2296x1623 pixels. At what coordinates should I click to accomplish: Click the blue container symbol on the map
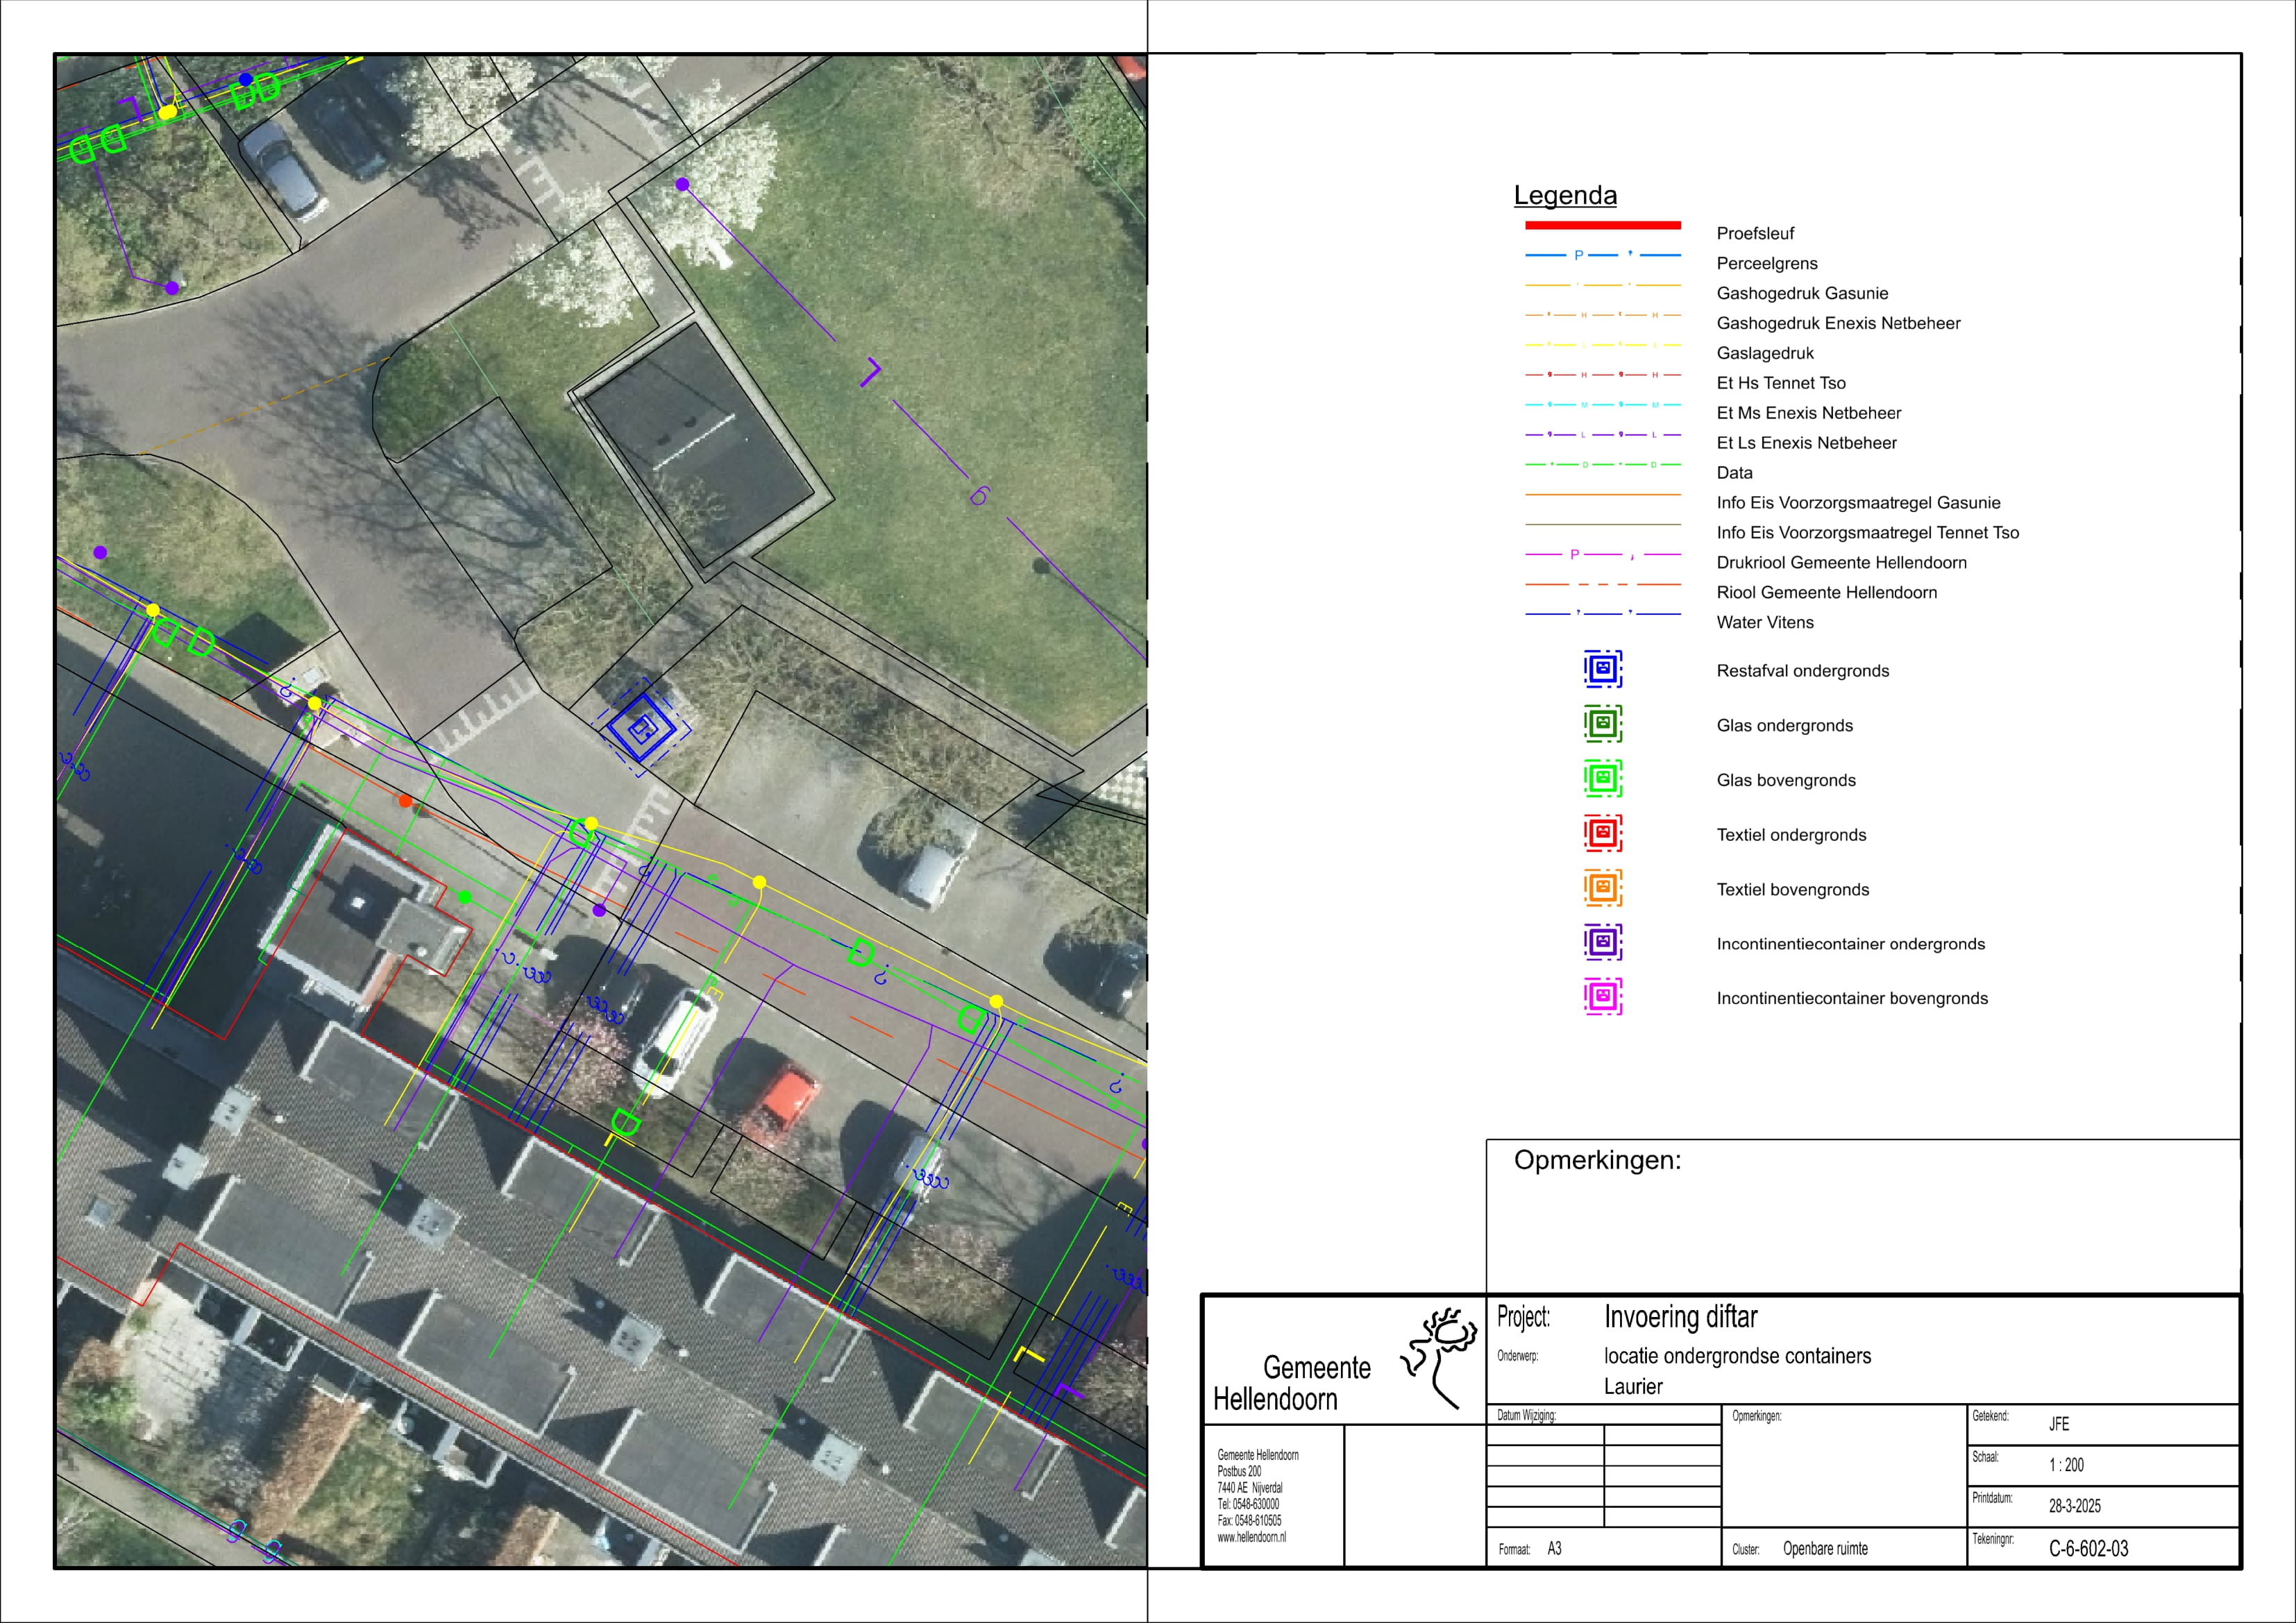[x=642, y=729]
